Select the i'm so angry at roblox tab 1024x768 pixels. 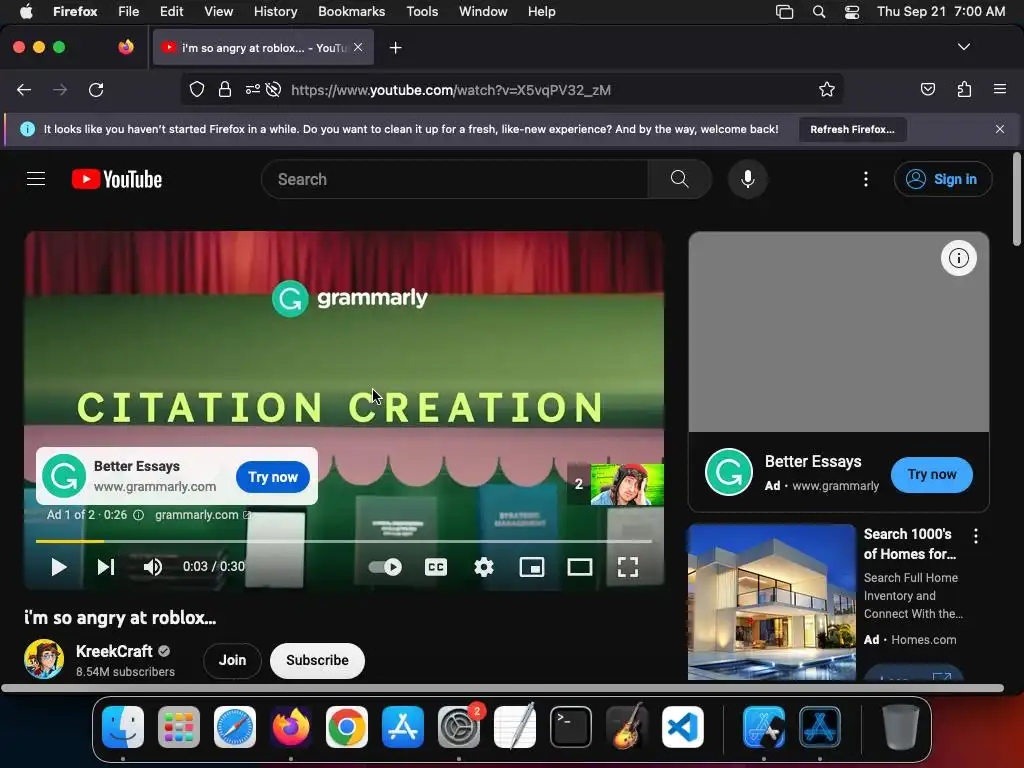point(263,48)
